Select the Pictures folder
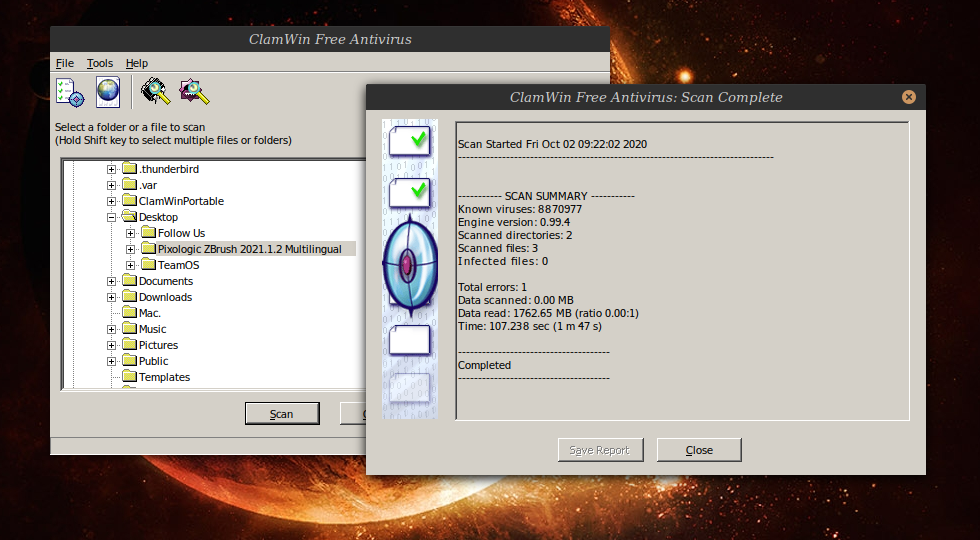The image size is (980, 540). click(158, 345)
